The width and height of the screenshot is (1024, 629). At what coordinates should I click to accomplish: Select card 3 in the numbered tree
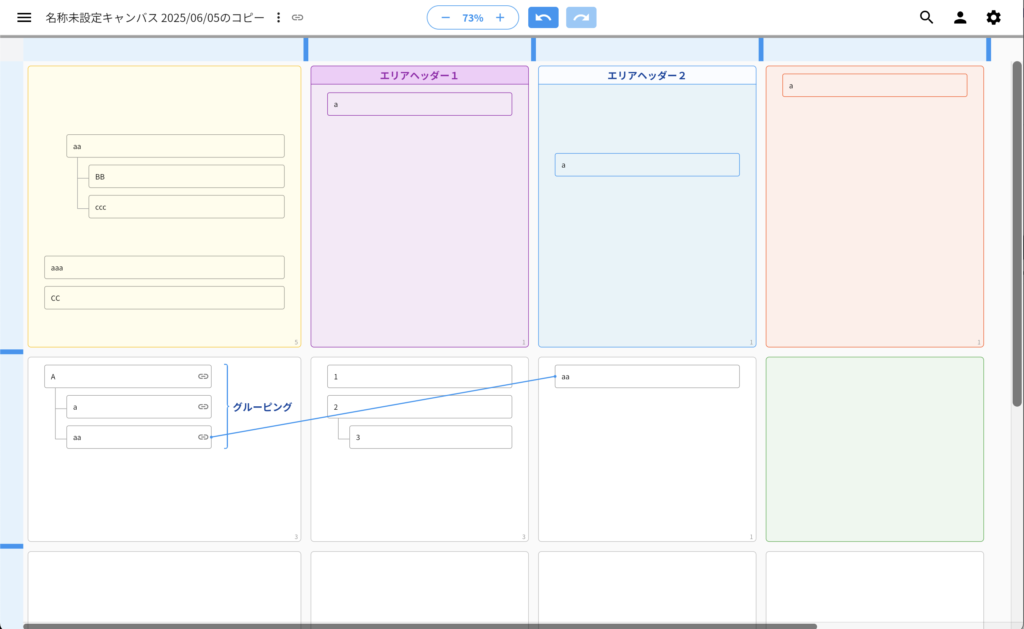(430, 437)
